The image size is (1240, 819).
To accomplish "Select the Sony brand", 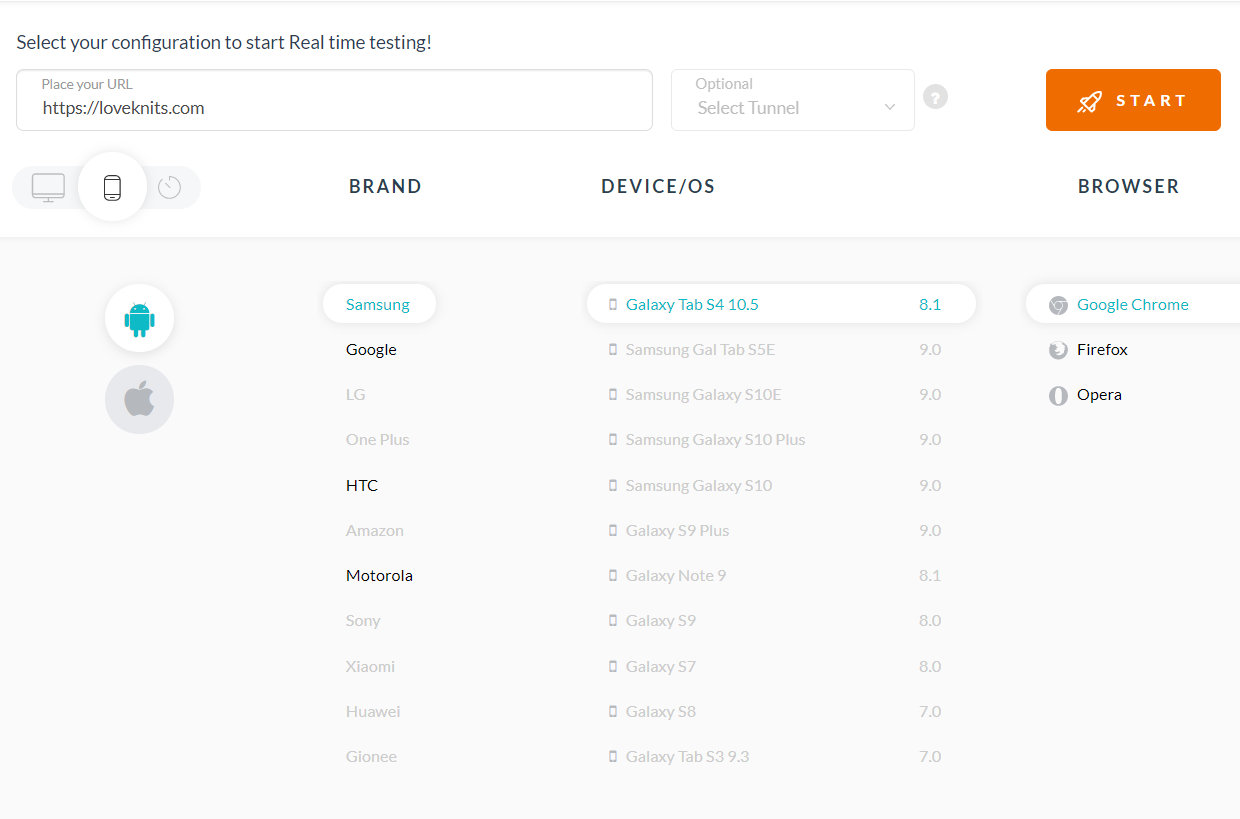I will coord(363,621).
